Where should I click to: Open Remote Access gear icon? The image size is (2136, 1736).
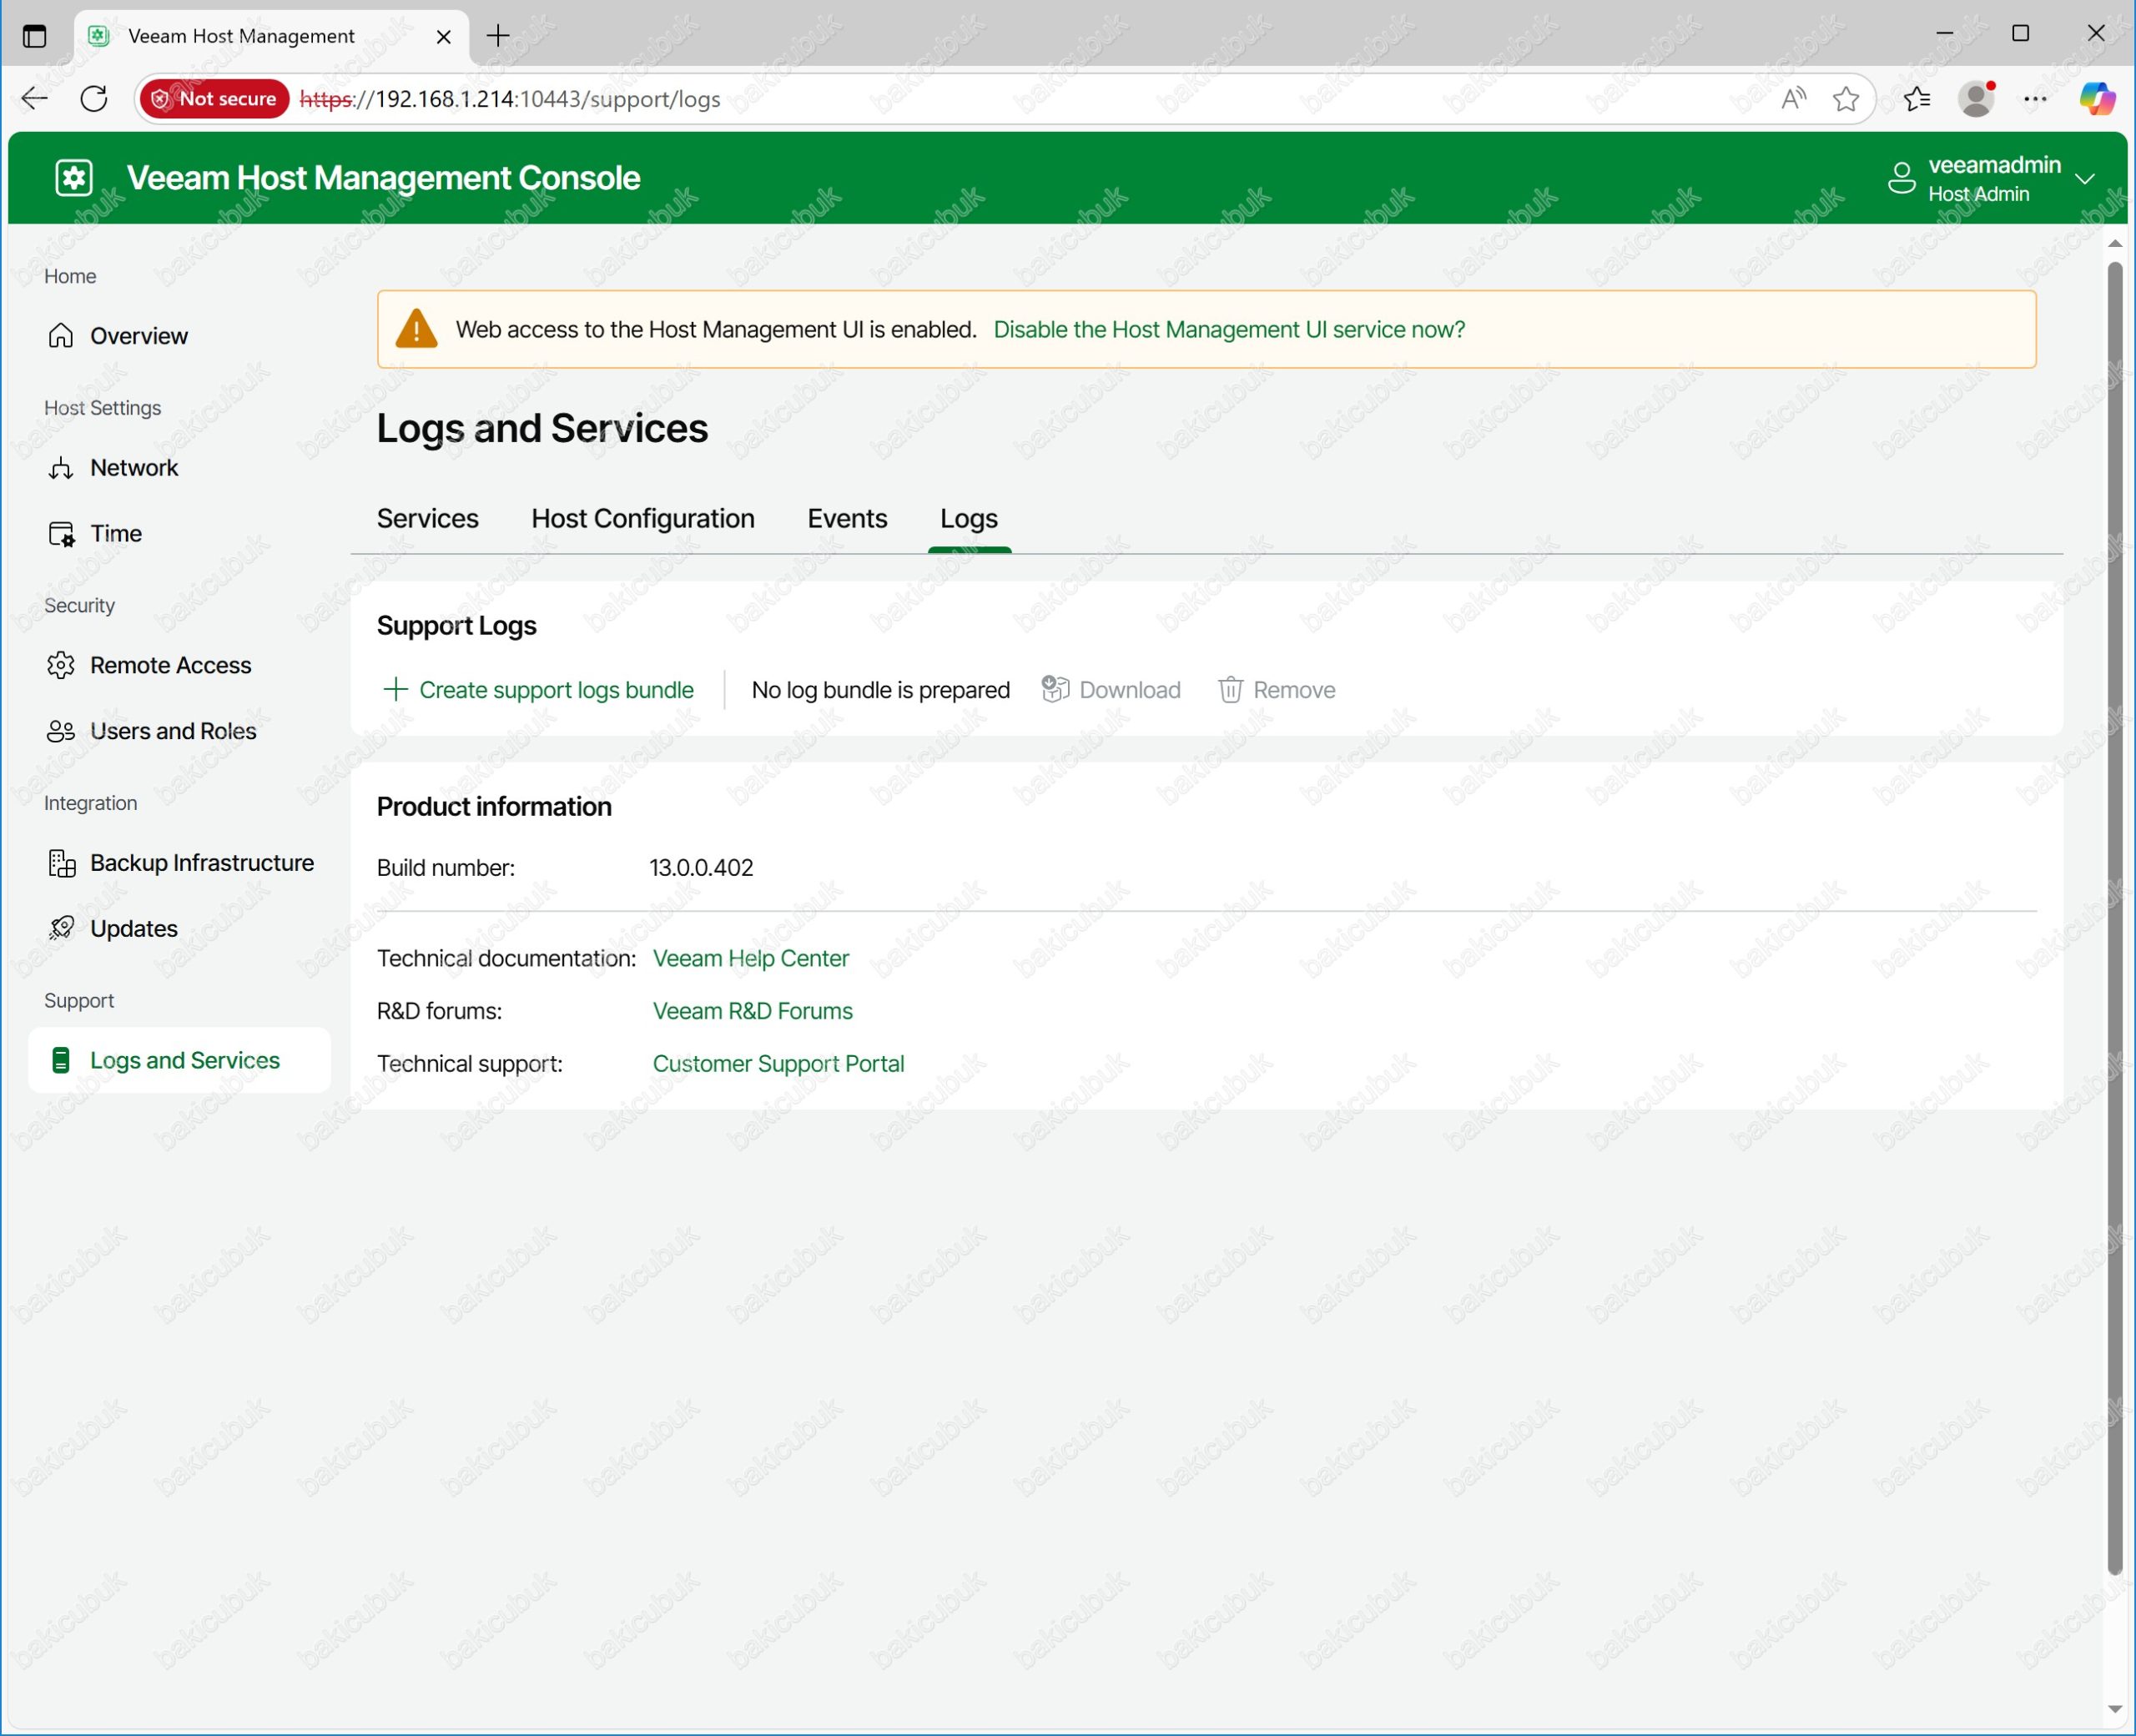point(61,665)
